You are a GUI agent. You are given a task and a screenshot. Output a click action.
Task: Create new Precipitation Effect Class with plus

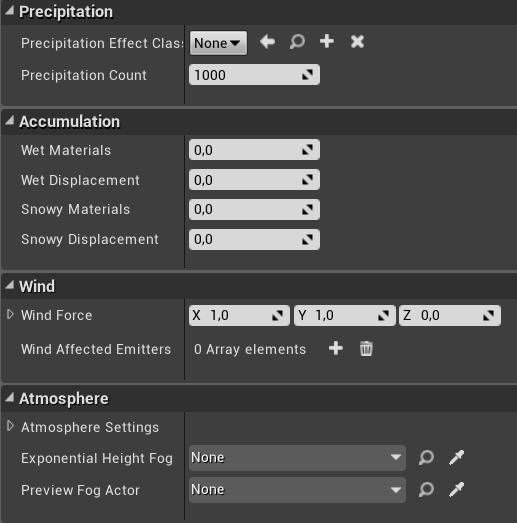(x=327, y=41)
